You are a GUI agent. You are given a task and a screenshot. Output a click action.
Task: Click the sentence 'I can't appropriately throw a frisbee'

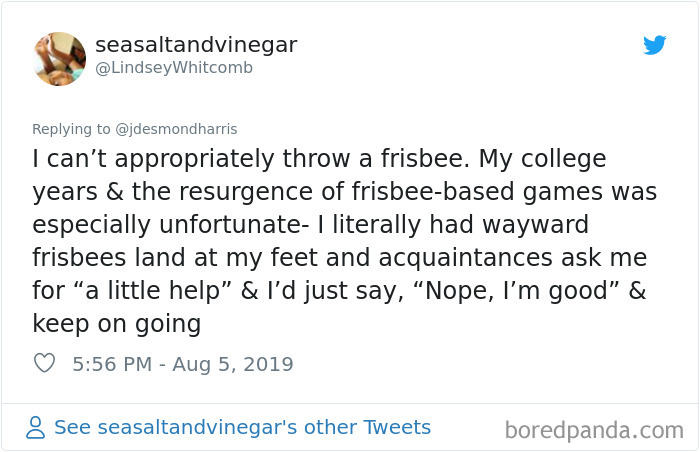coord(240,160)
